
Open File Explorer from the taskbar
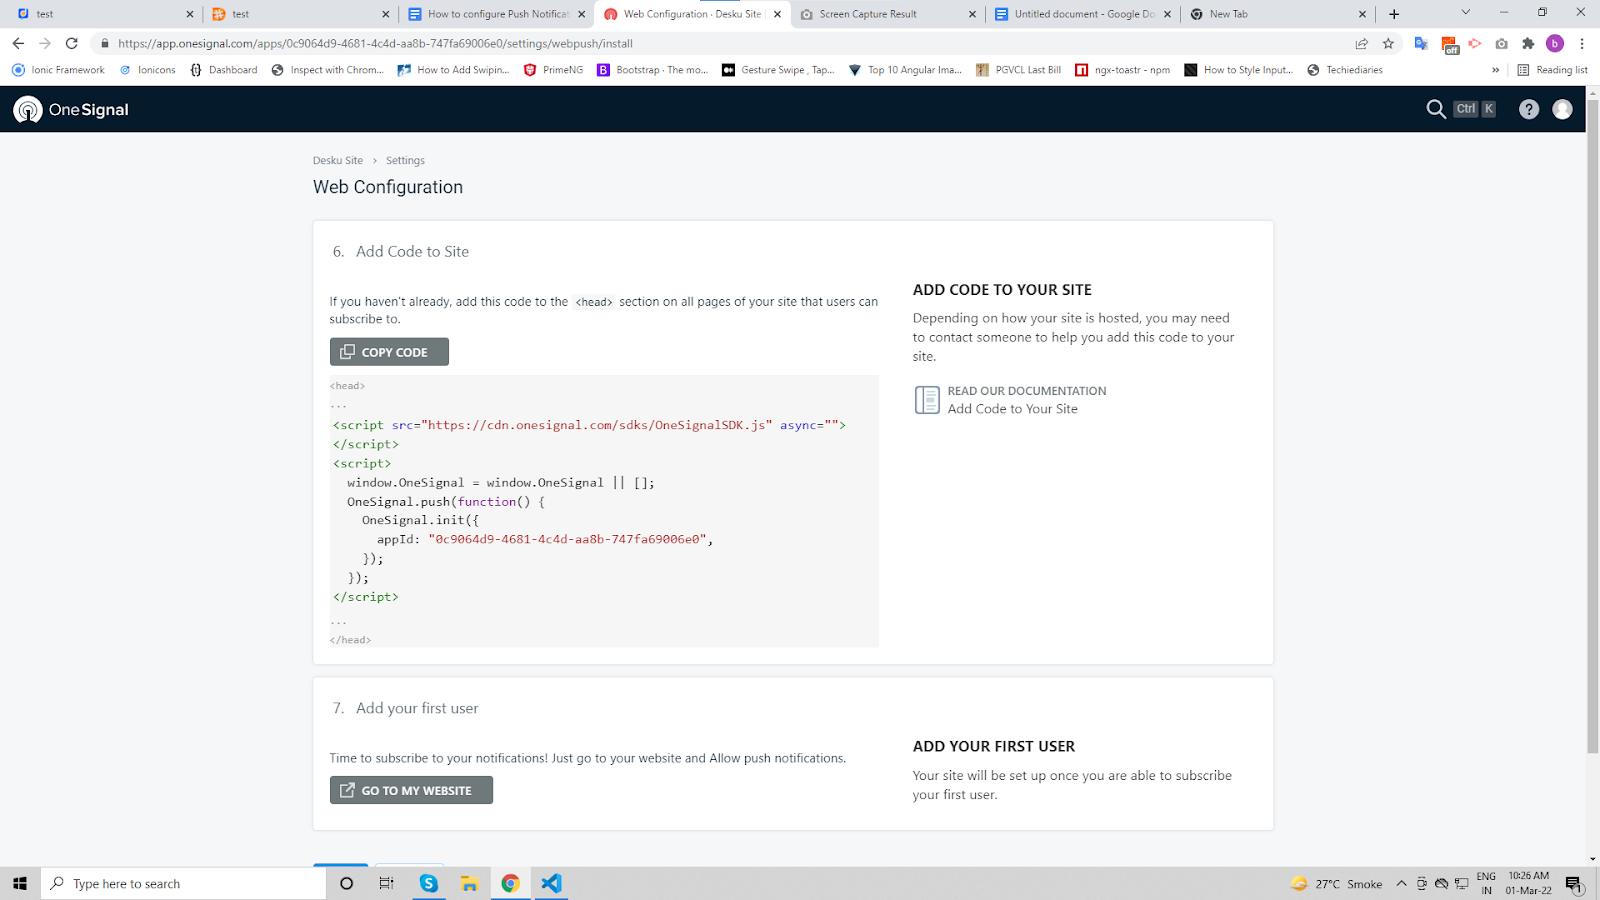[469, 883]
